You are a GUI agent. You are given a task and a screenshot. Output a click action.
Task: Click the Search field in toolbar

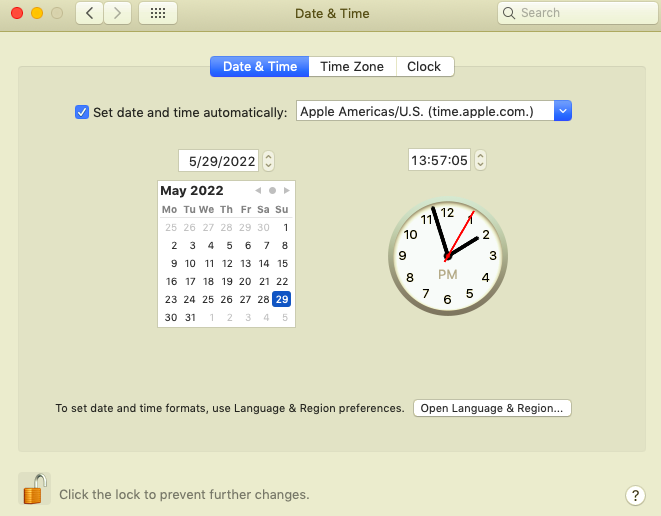(x=578, y=13)
